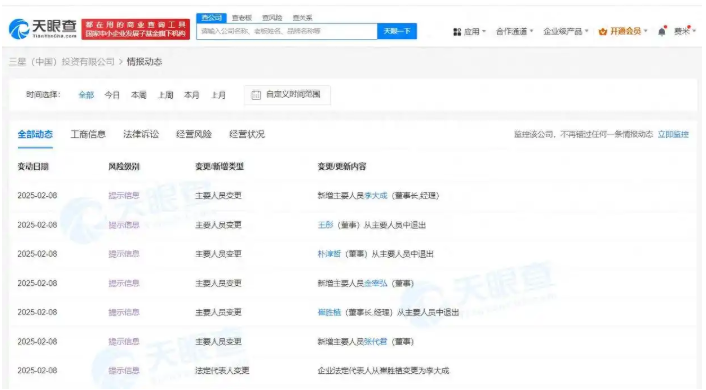Click 提示信息 in the 朴淳哲 row
706x390 pixels.
tap(124, 254)
